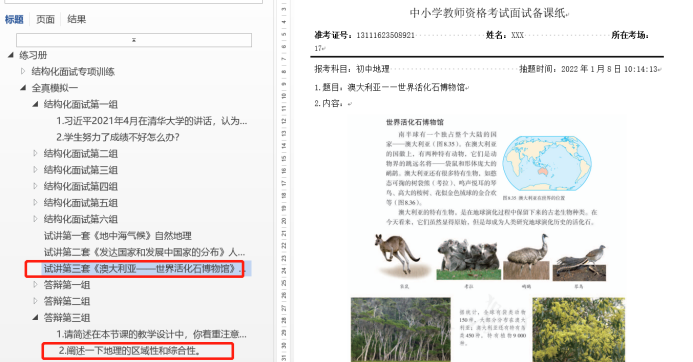This screenshot has height=362, width=693.
Task: Expand the 答辩第一组 heading
Action: (35, 285)
